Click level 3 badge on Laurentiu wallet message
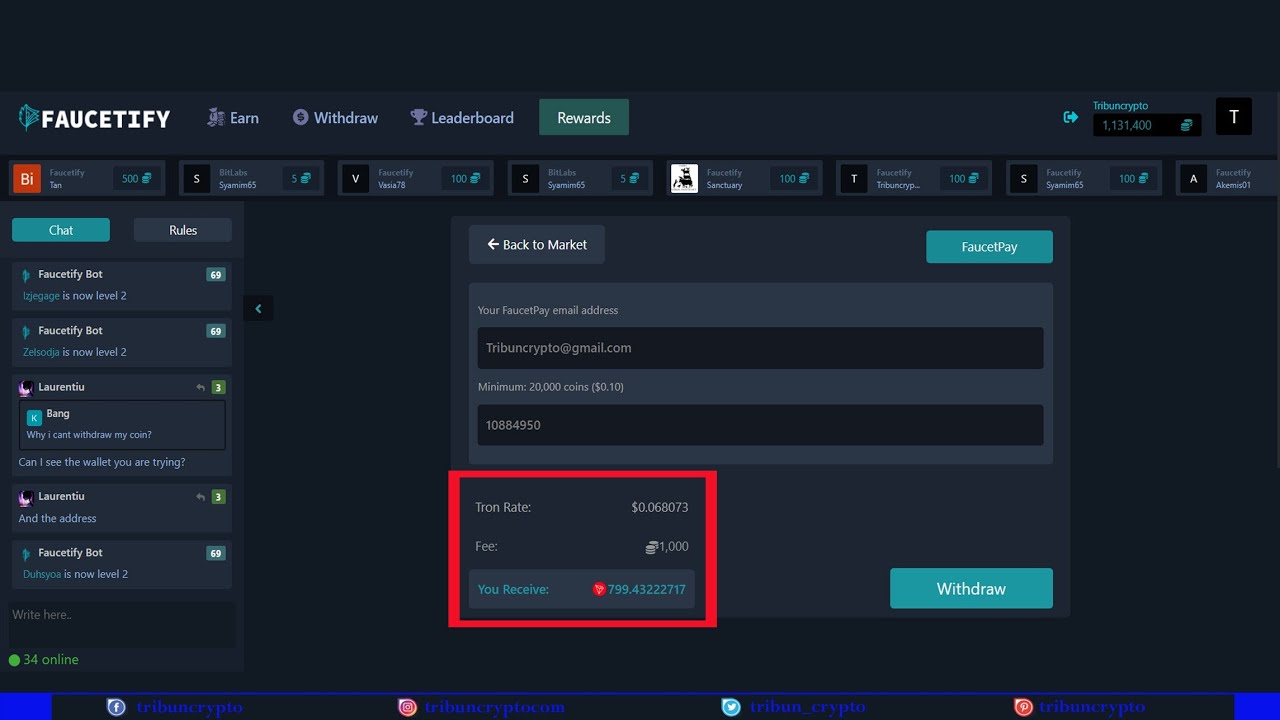The width and height of the screenshot is (1280, 720). click(218, 387)
